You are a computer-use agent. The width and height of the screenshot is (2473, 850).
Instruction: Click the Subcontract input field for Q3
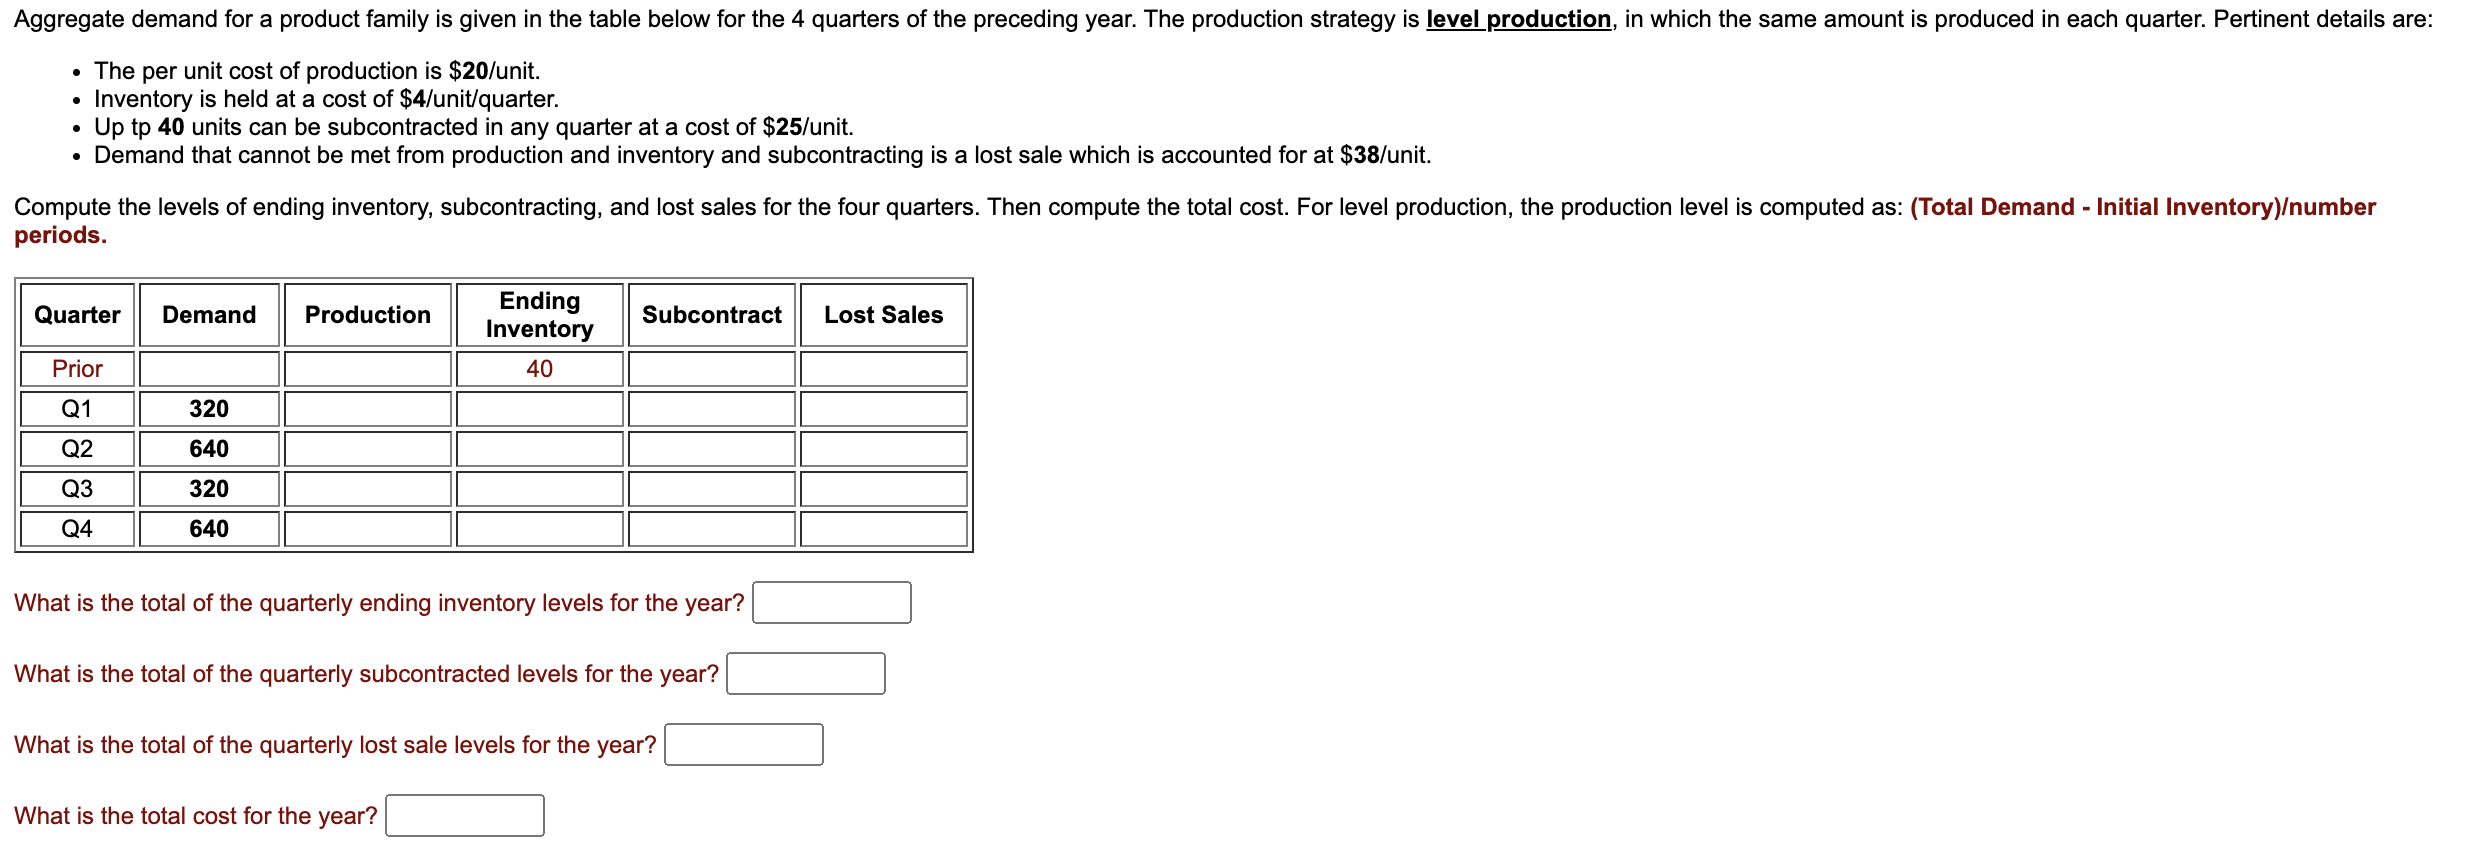(x=711, y=488)
